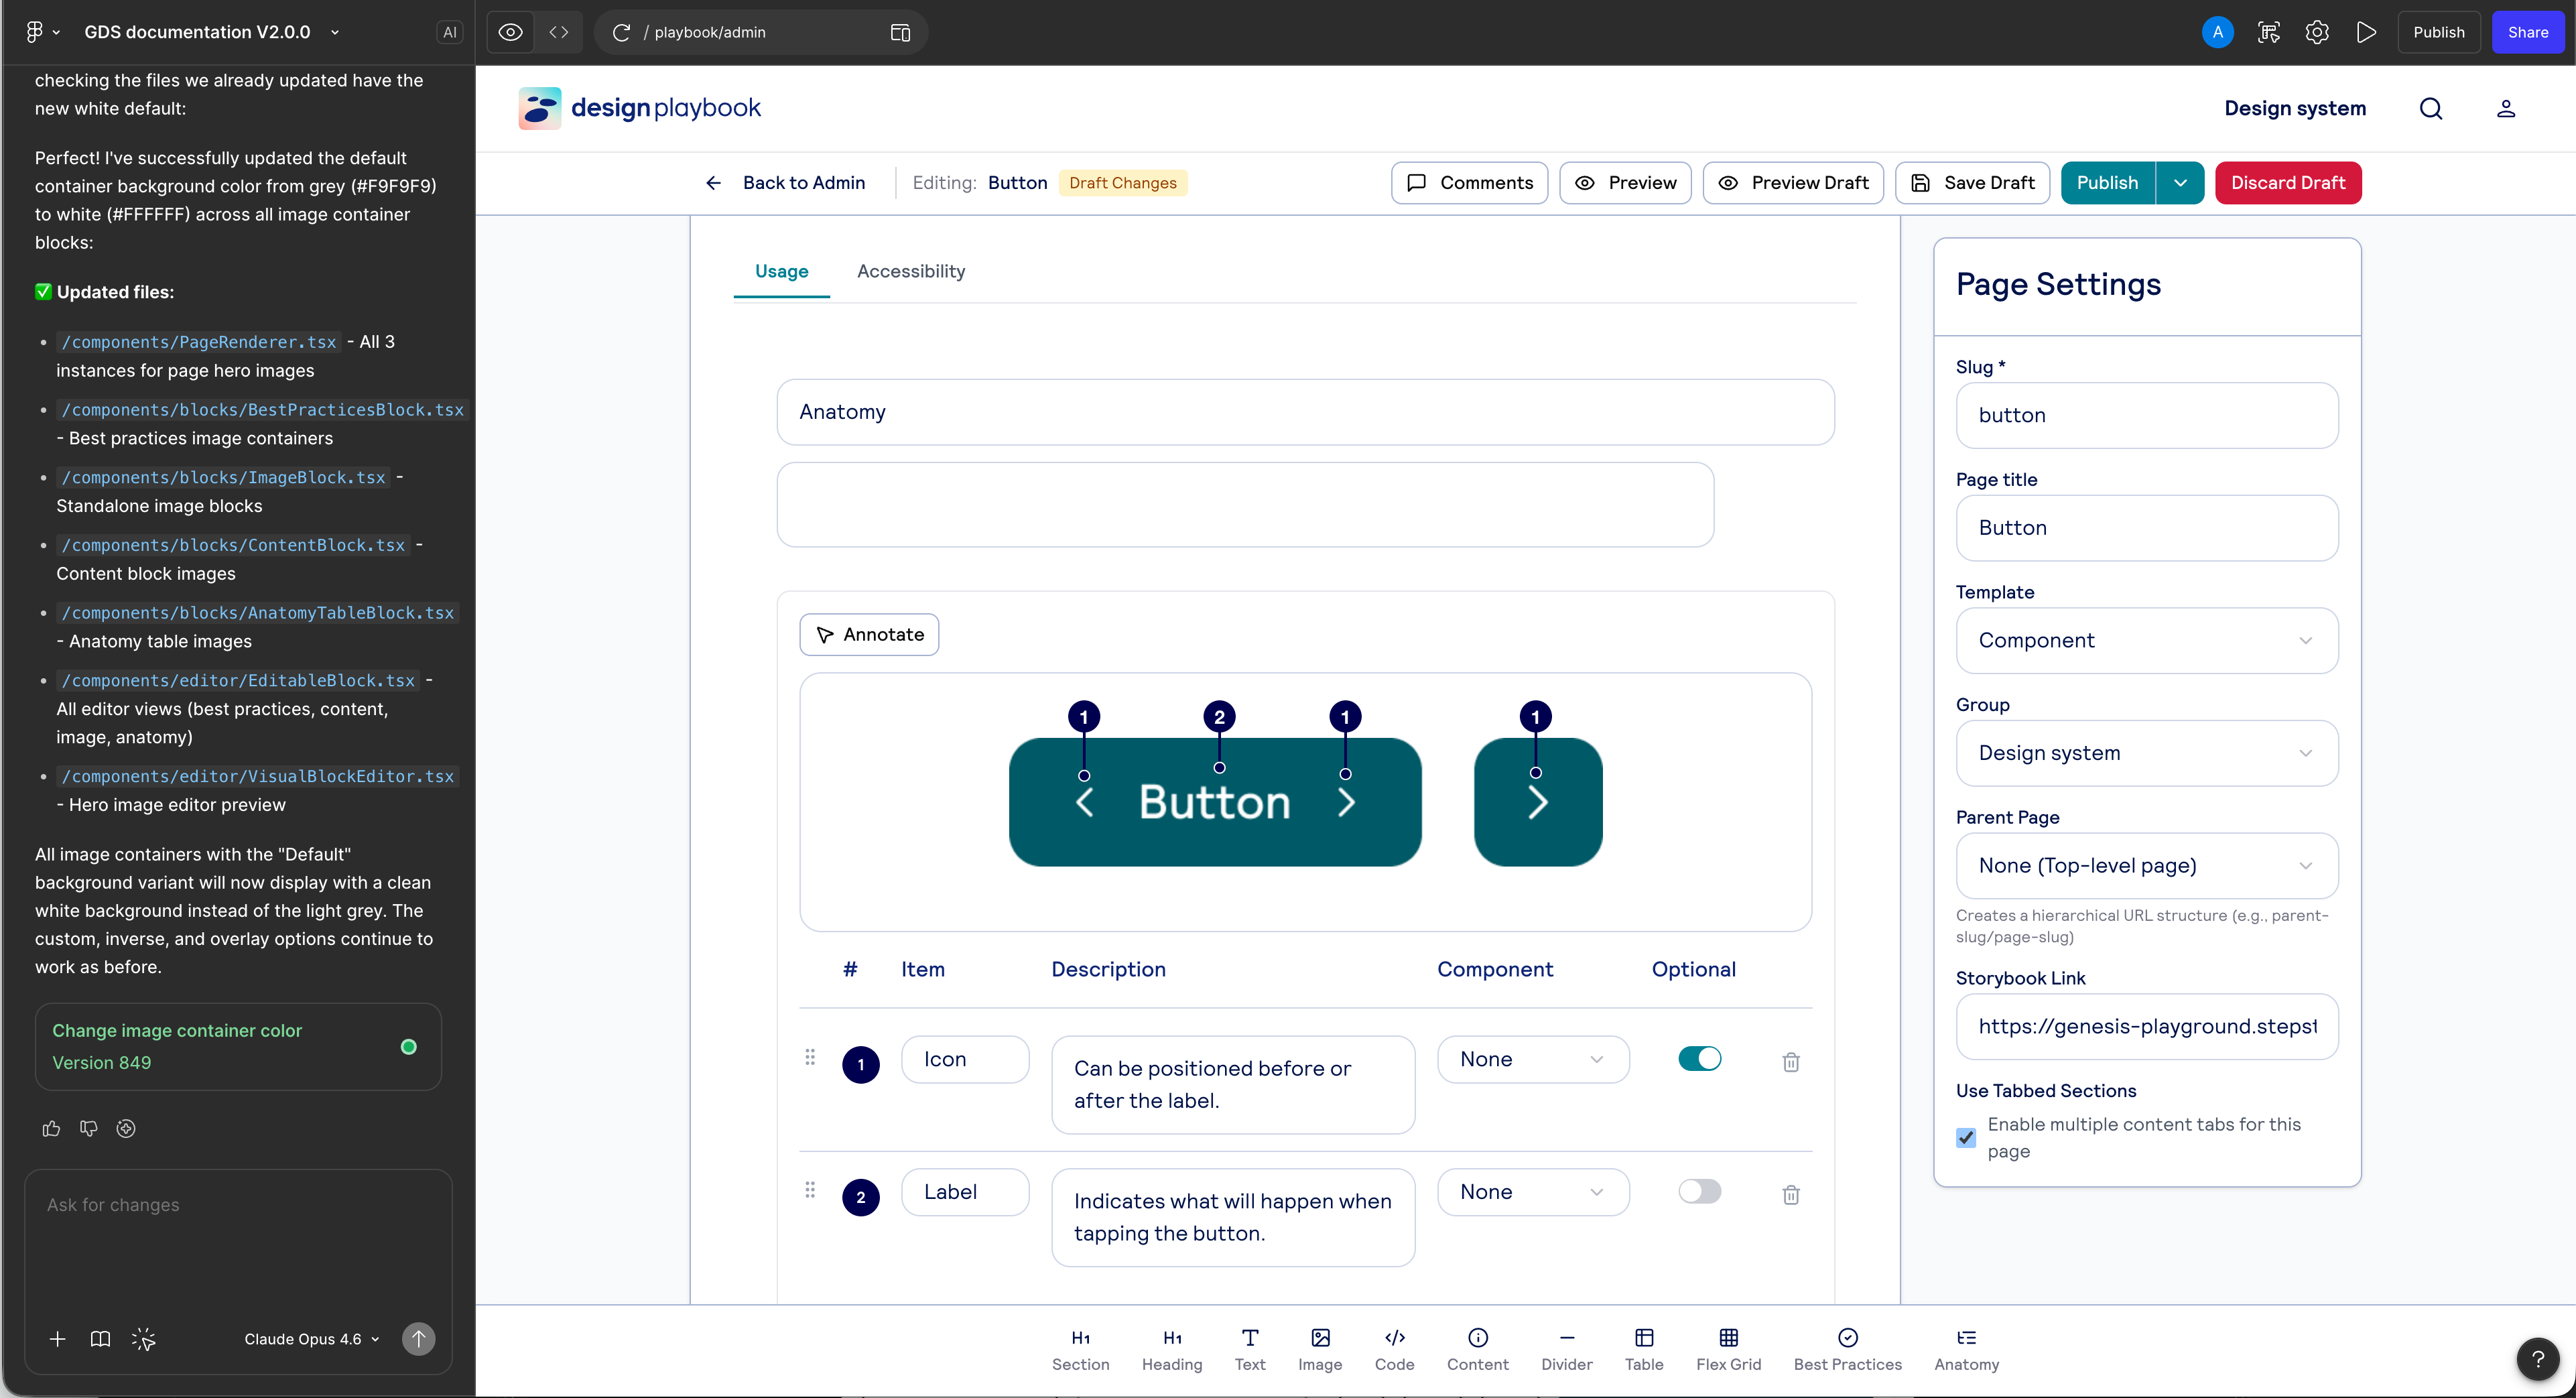Insert a Best Practices block
This screenshot has height=1398, width=2576.
(1847, 1350)
